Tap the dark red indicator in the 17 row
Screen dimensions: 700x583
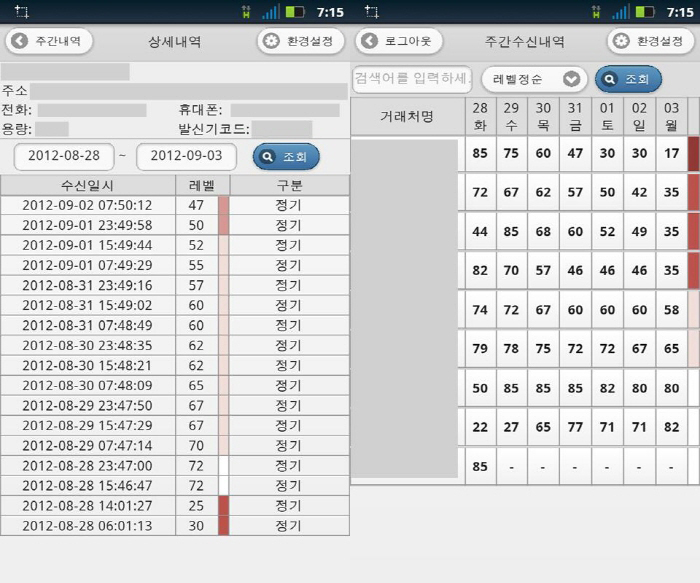click(693, 153)
